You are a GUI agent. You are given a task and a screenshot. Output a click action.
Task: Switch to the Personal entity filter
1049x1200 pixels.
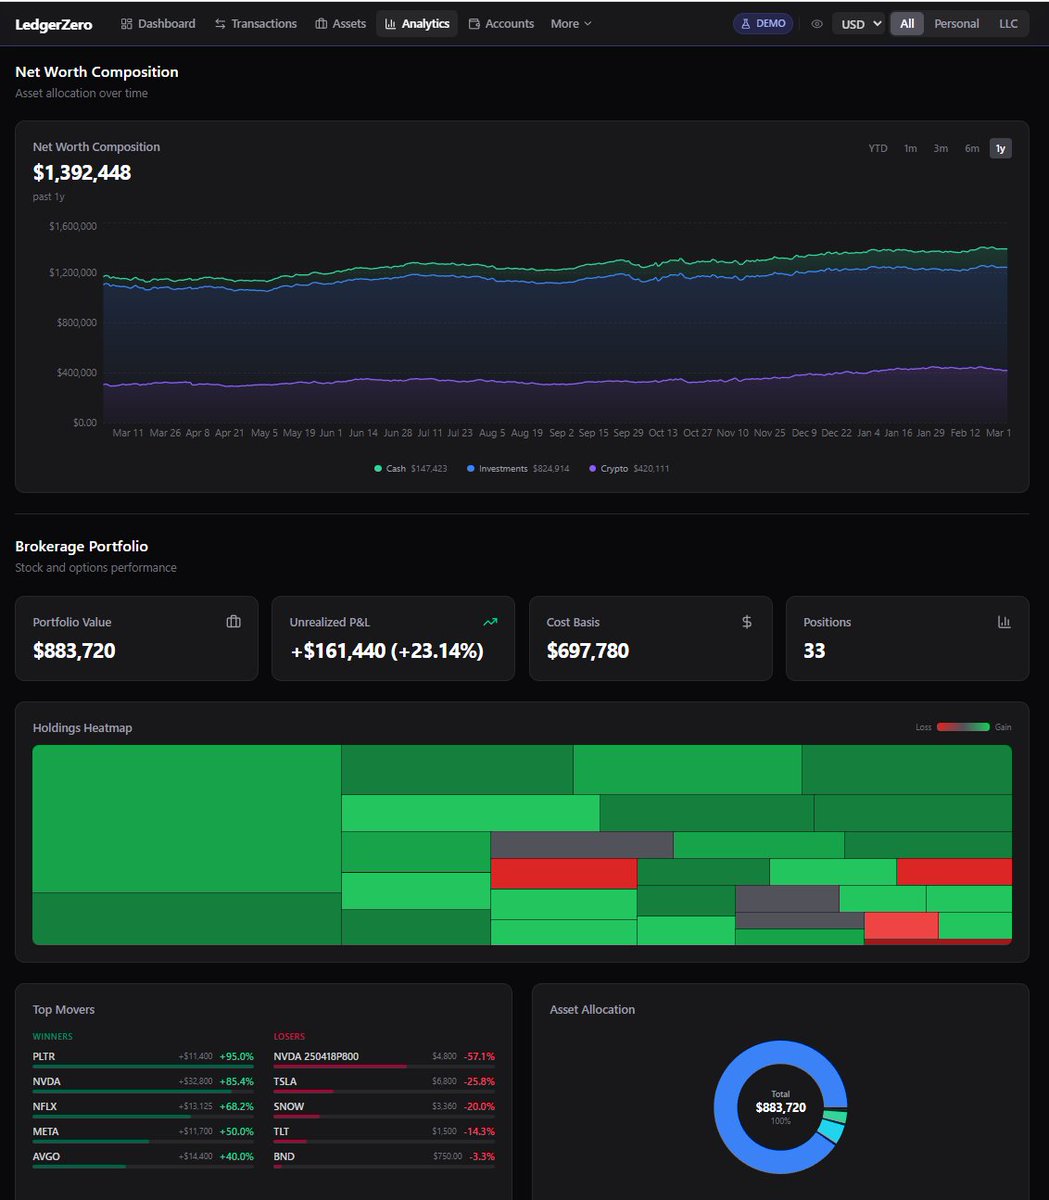click(x=956, y=23)
